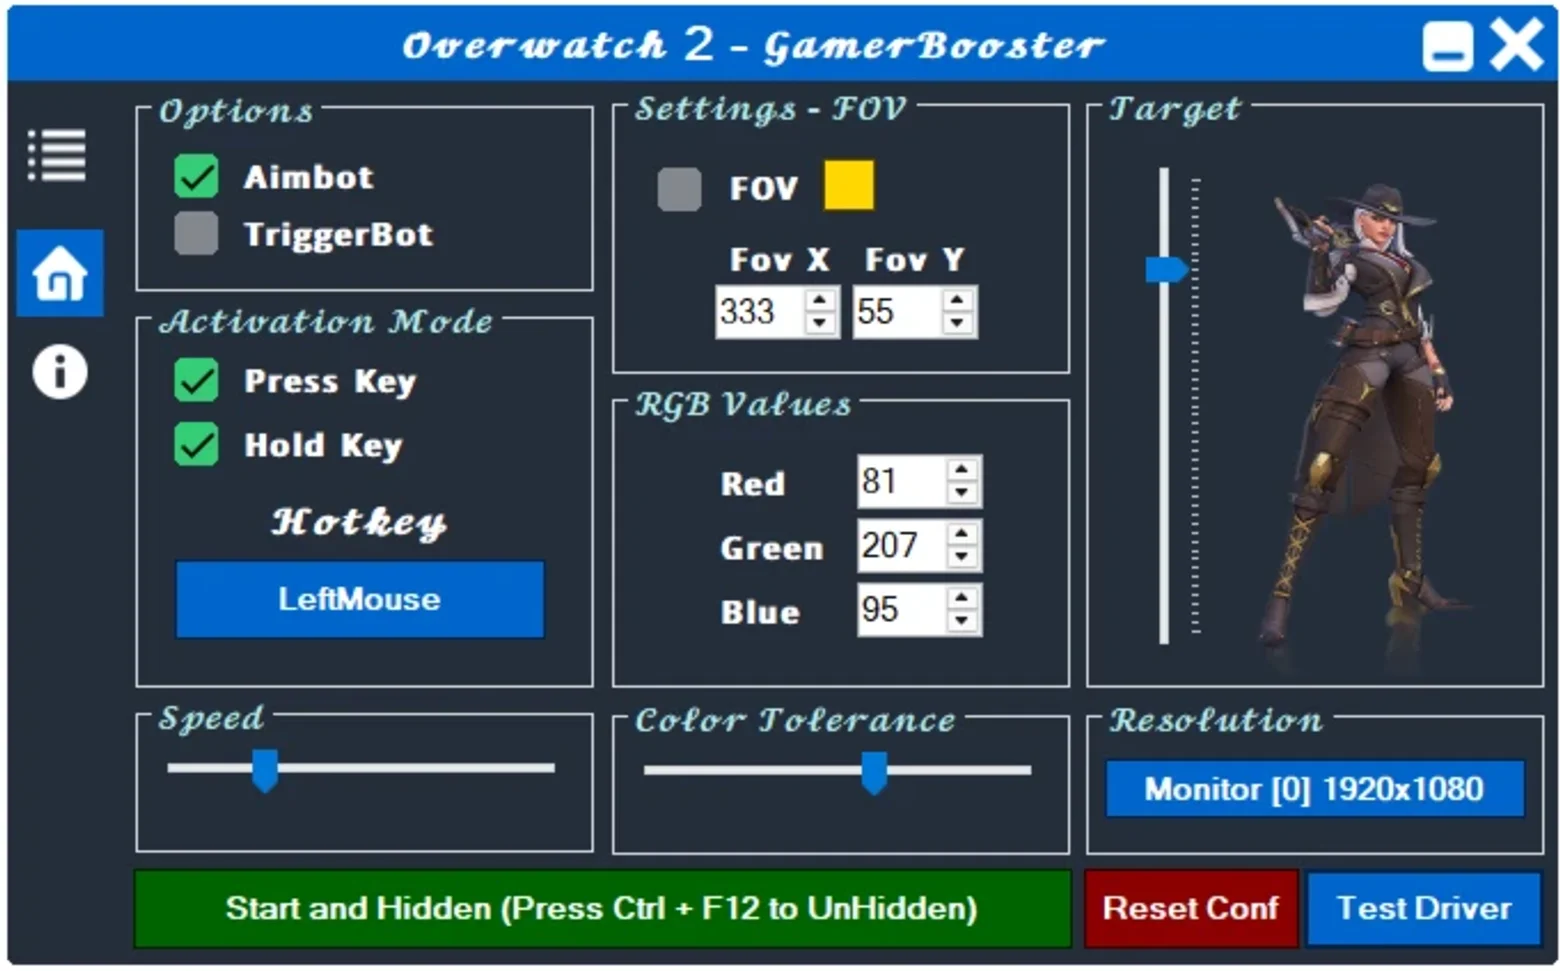Click the red Reset Conf button

[x=1191, y=908]
